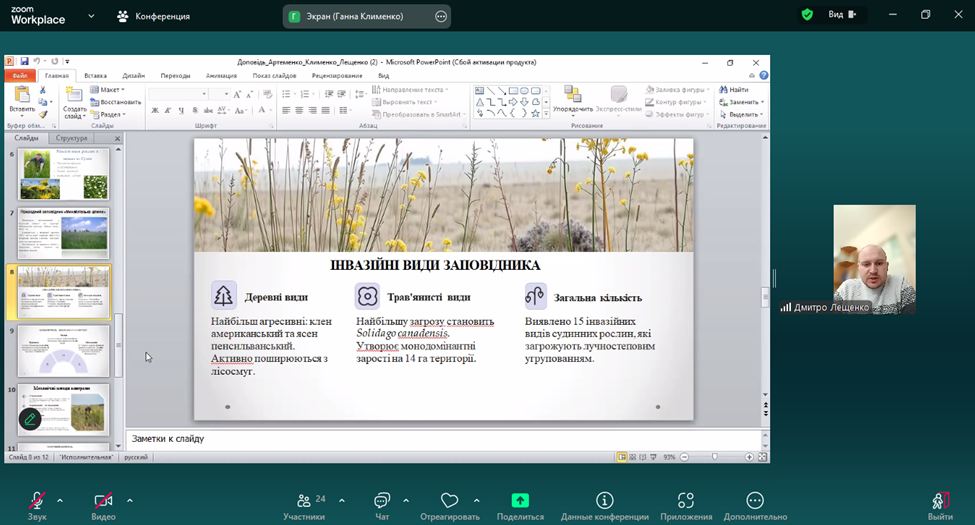Toggle left text alignment
This screenshot has width=975, height=525.
point(286,110)
